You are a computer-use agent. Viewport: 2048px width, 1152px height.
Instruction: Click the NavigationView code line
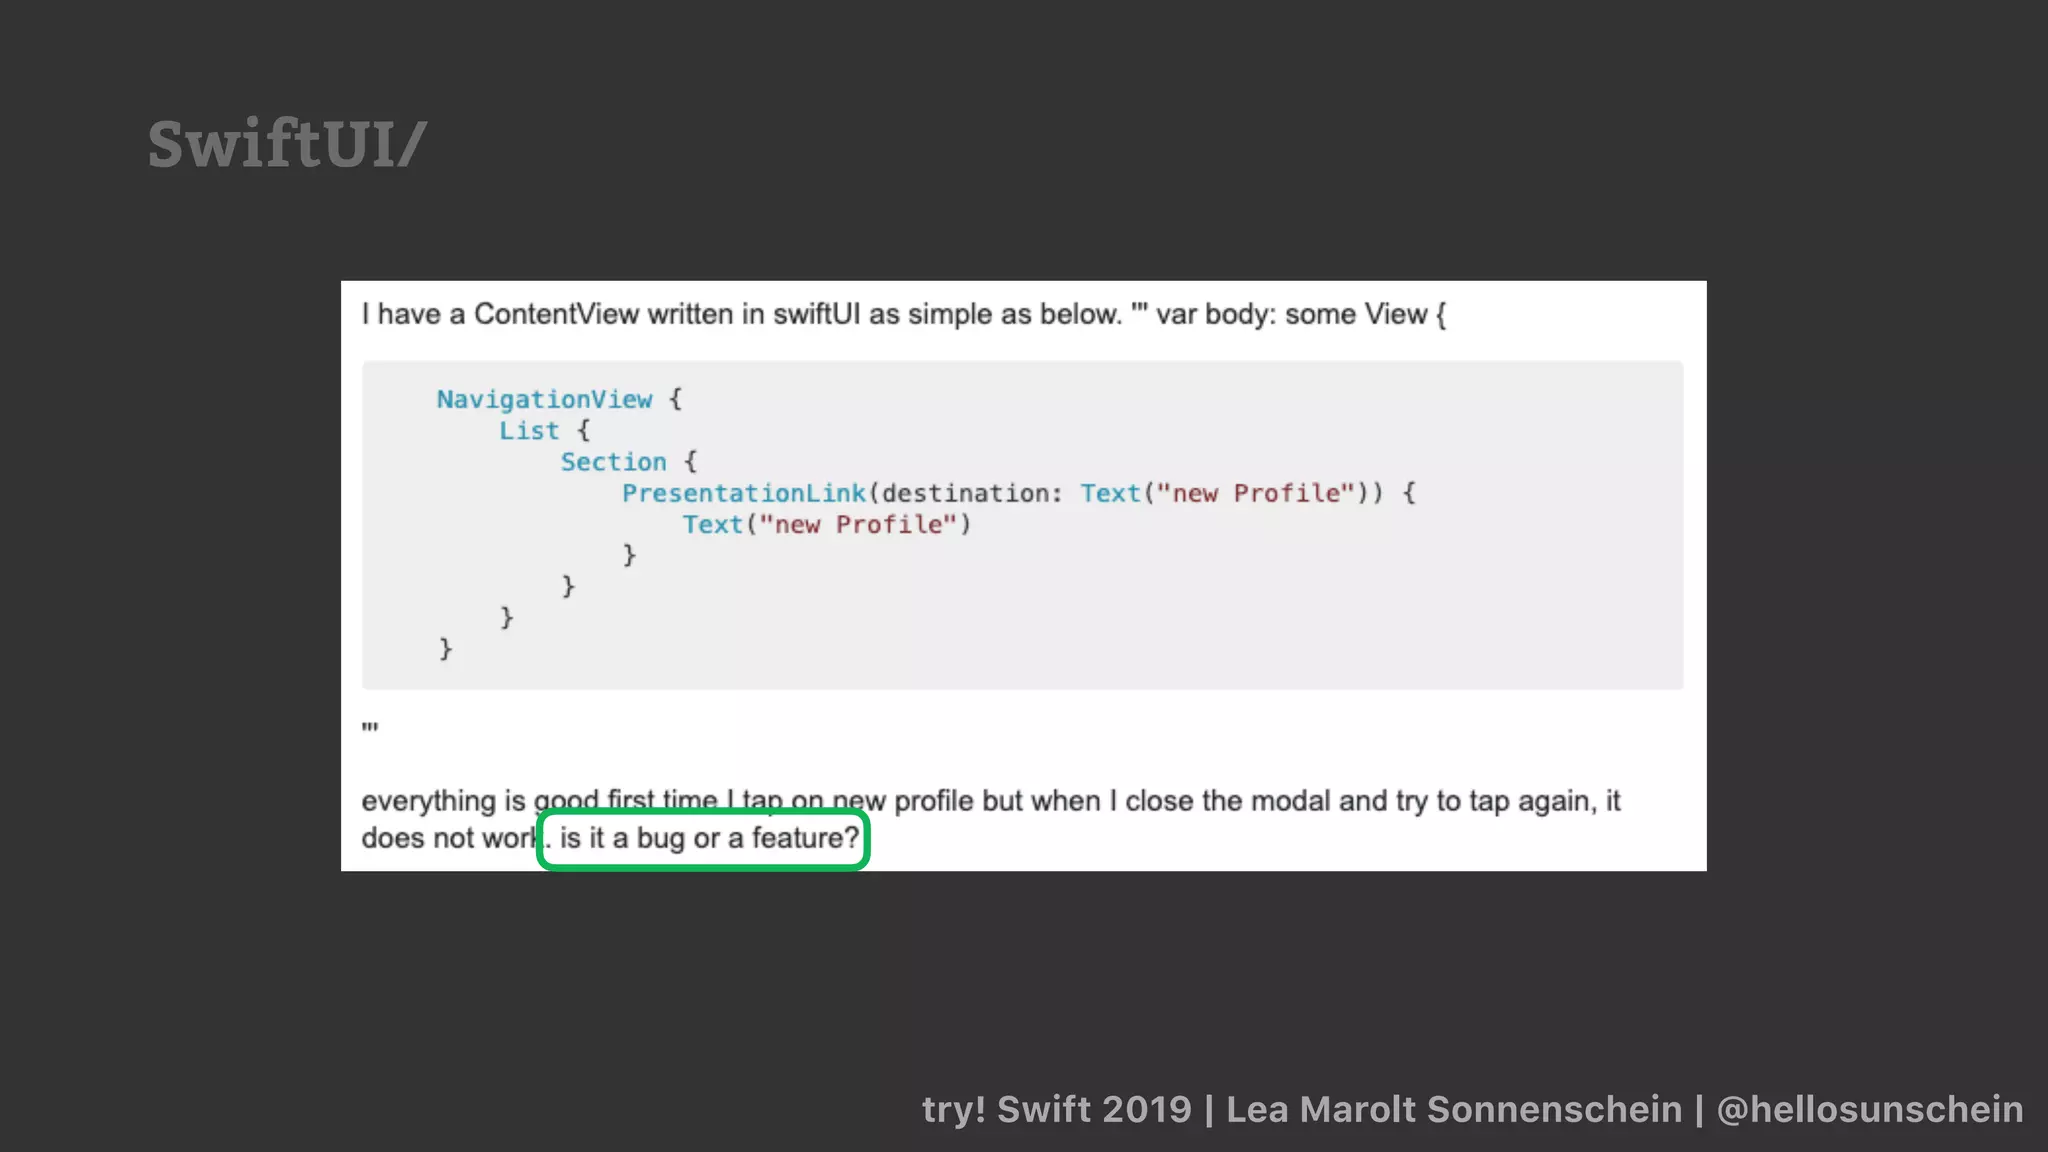click(x=559, y=399)
